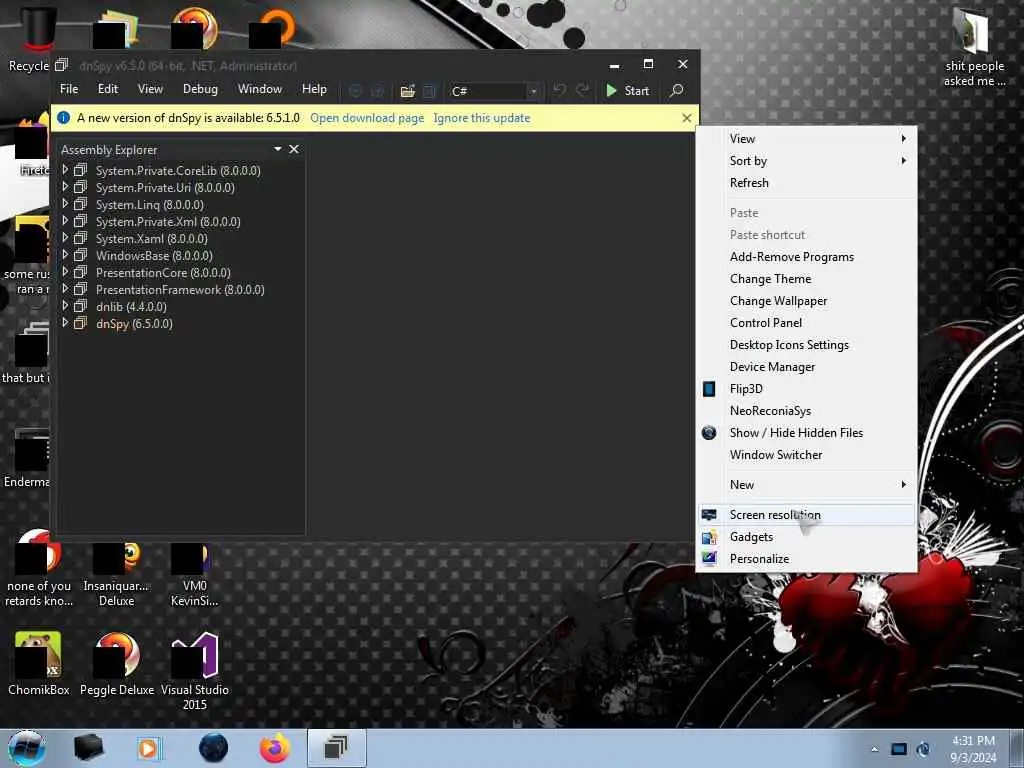Expand the System.Private.CoreLib assembly node
Screen dimensions: 1024x768
point(65,170)
